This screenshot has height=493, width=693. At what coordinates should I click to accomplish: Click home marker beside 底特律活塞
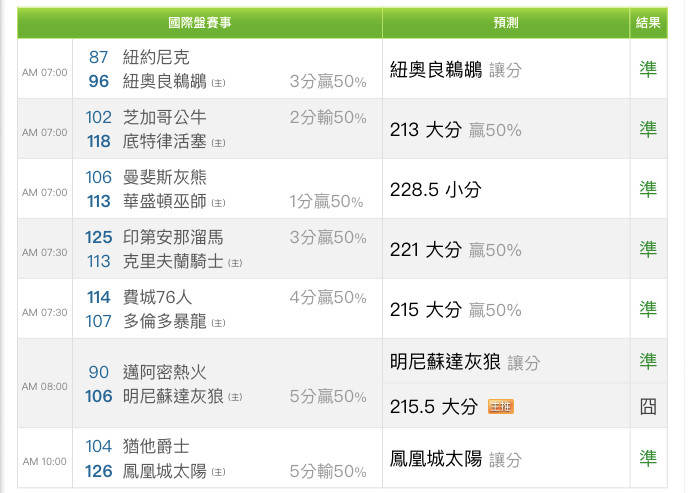tap(218, 143)
